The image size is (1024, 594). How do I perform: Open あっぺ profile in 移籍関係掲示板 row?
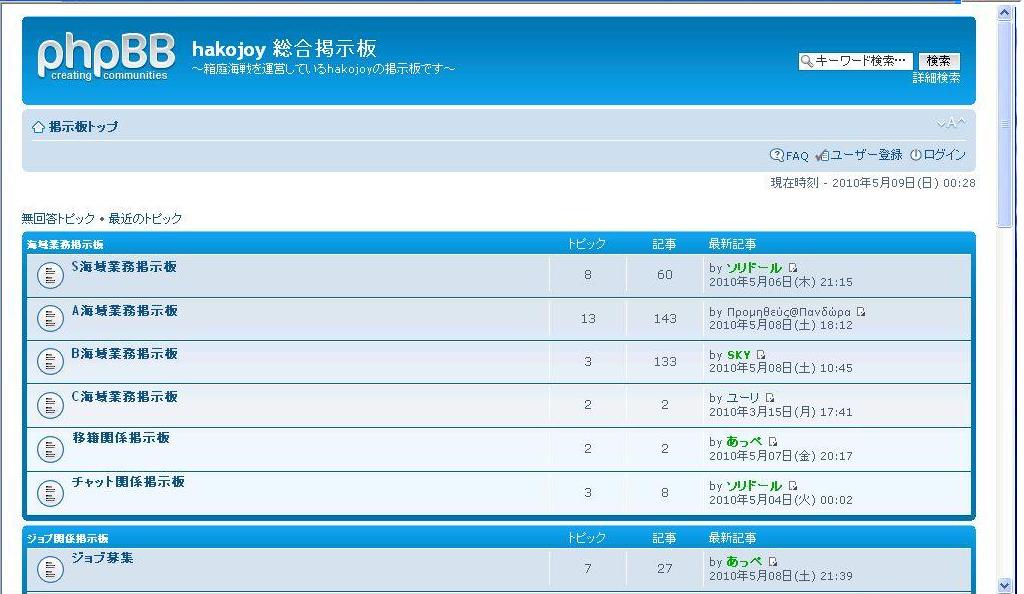744,442
